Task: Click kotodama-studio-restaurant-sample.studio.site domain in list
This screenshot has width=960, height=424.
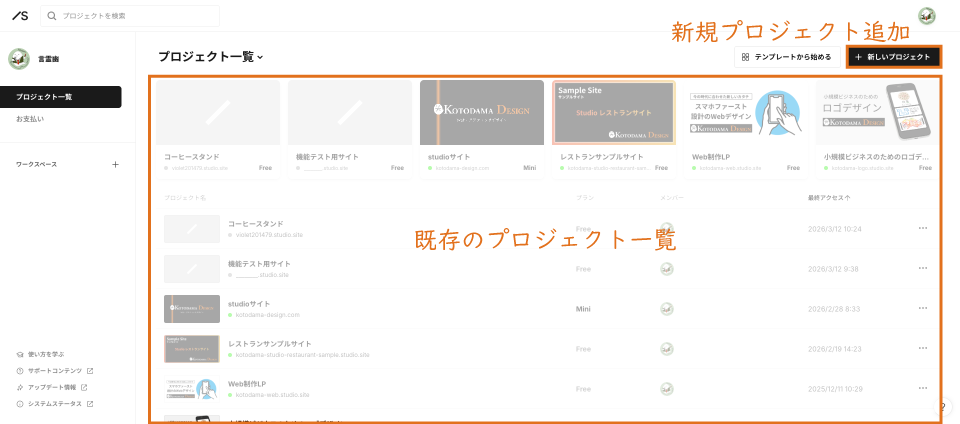Action: coord(302,355)
